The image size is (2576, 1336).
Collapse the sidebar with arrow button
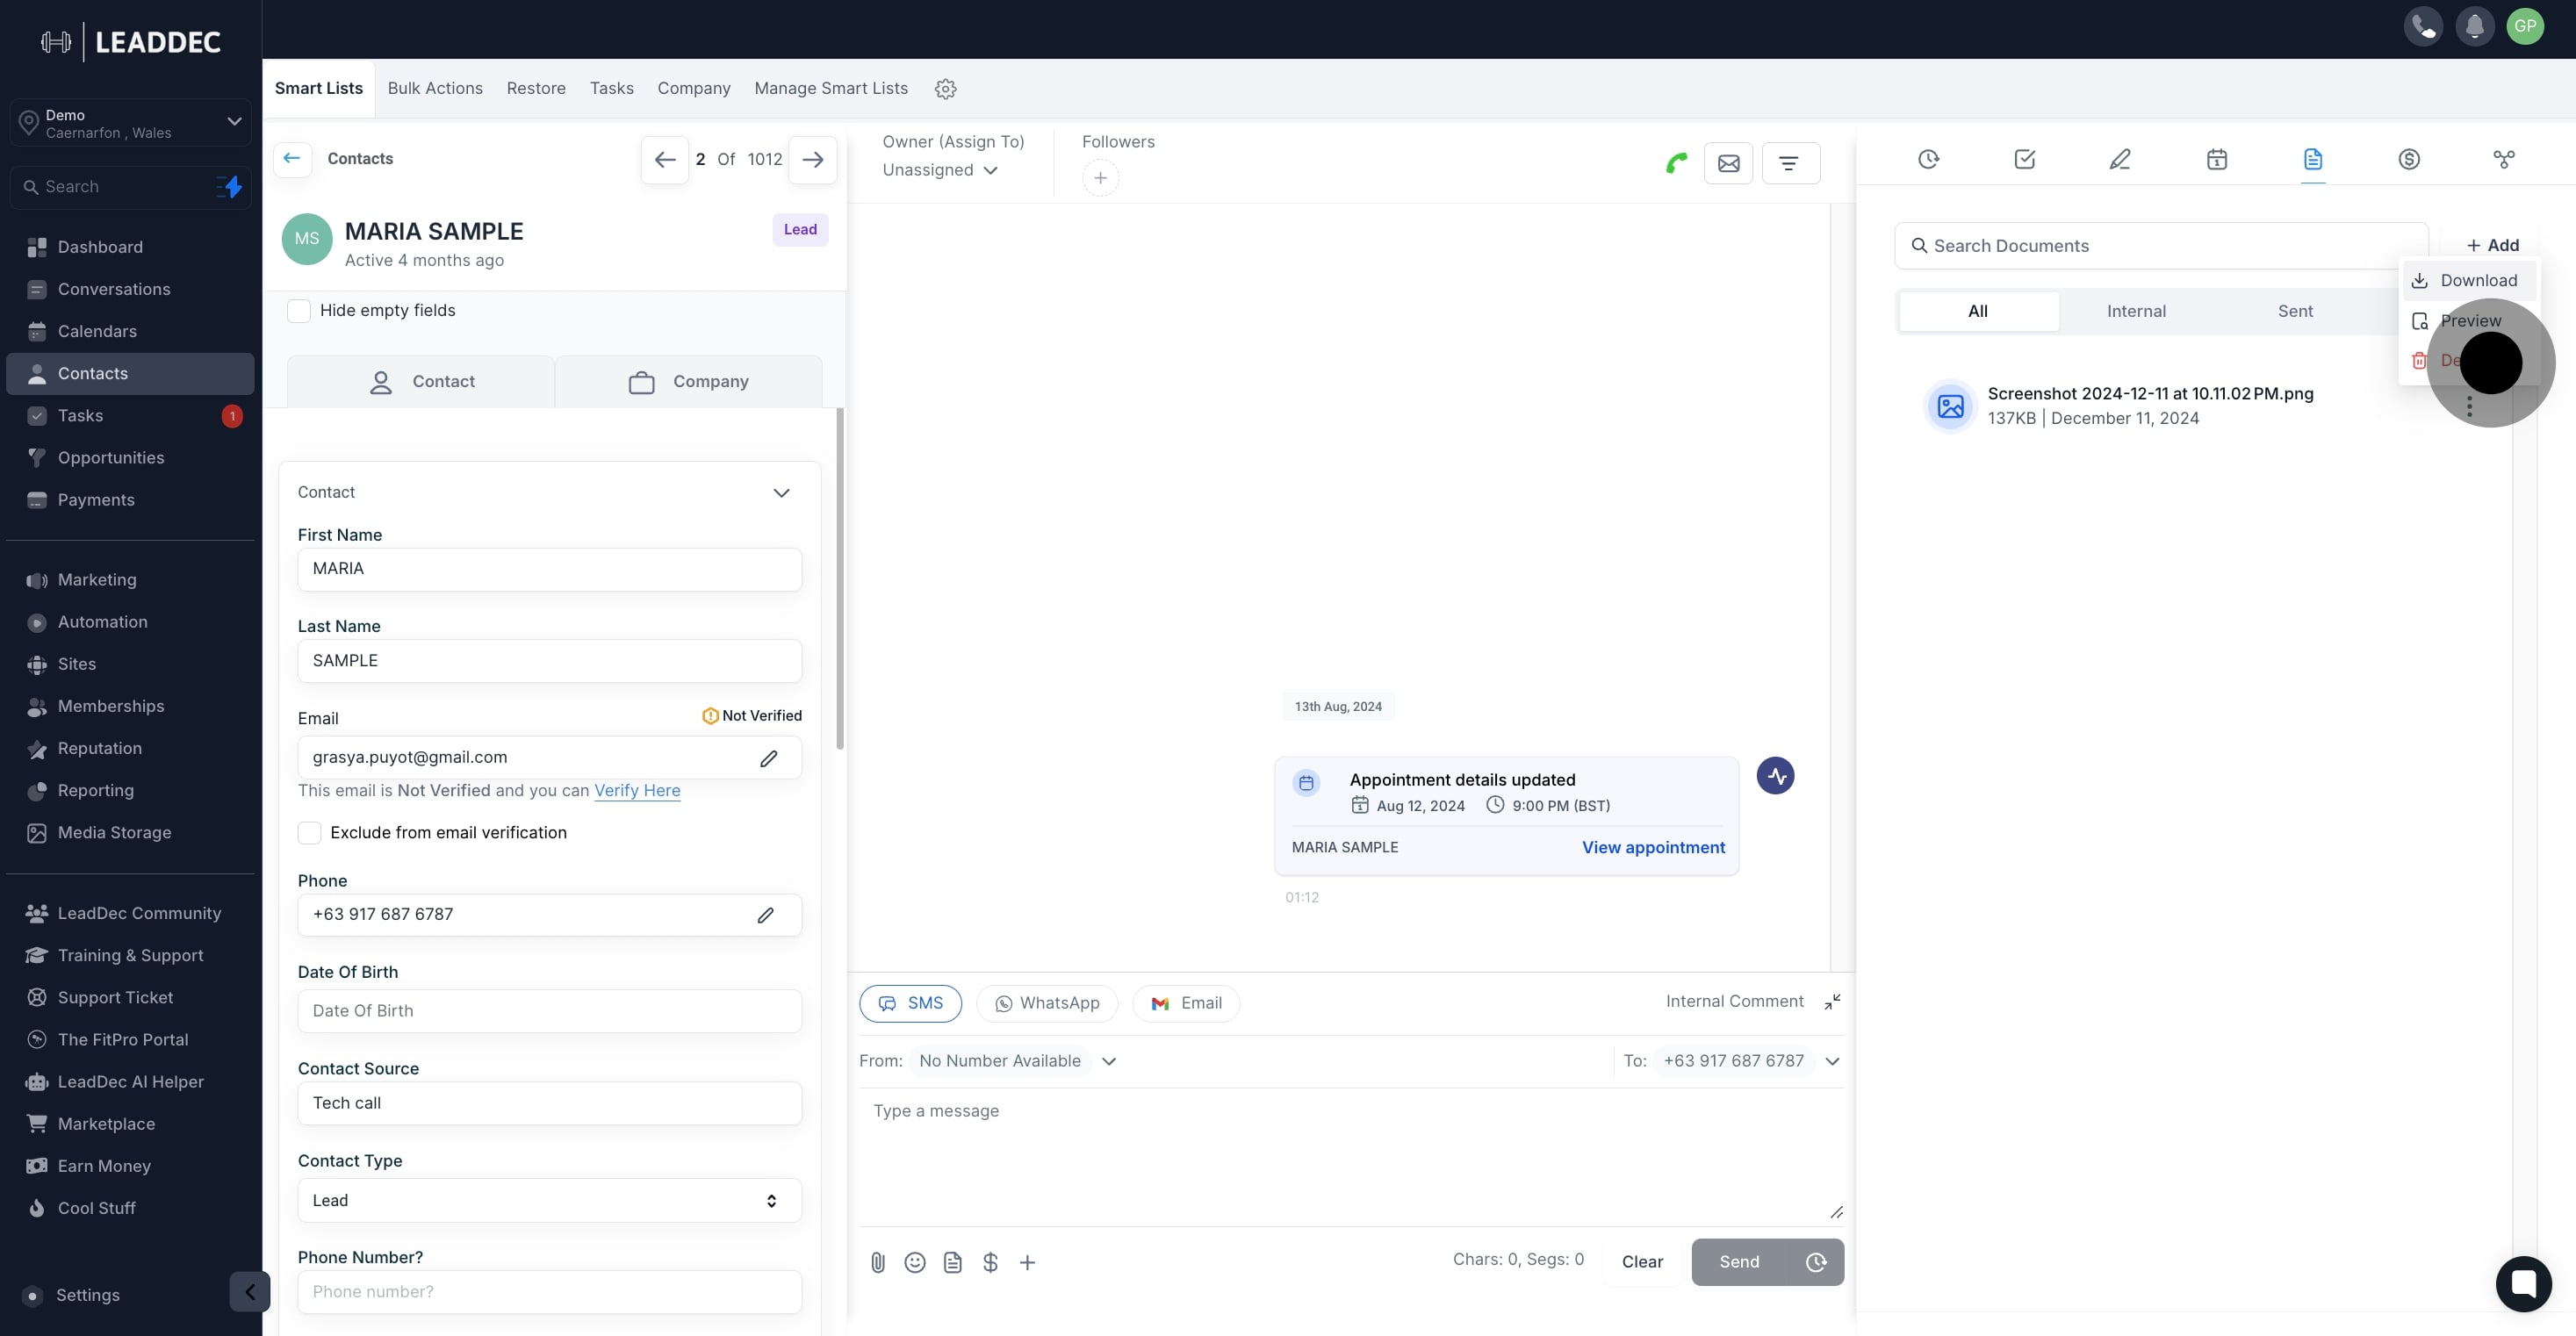(x=250, y=1291)
